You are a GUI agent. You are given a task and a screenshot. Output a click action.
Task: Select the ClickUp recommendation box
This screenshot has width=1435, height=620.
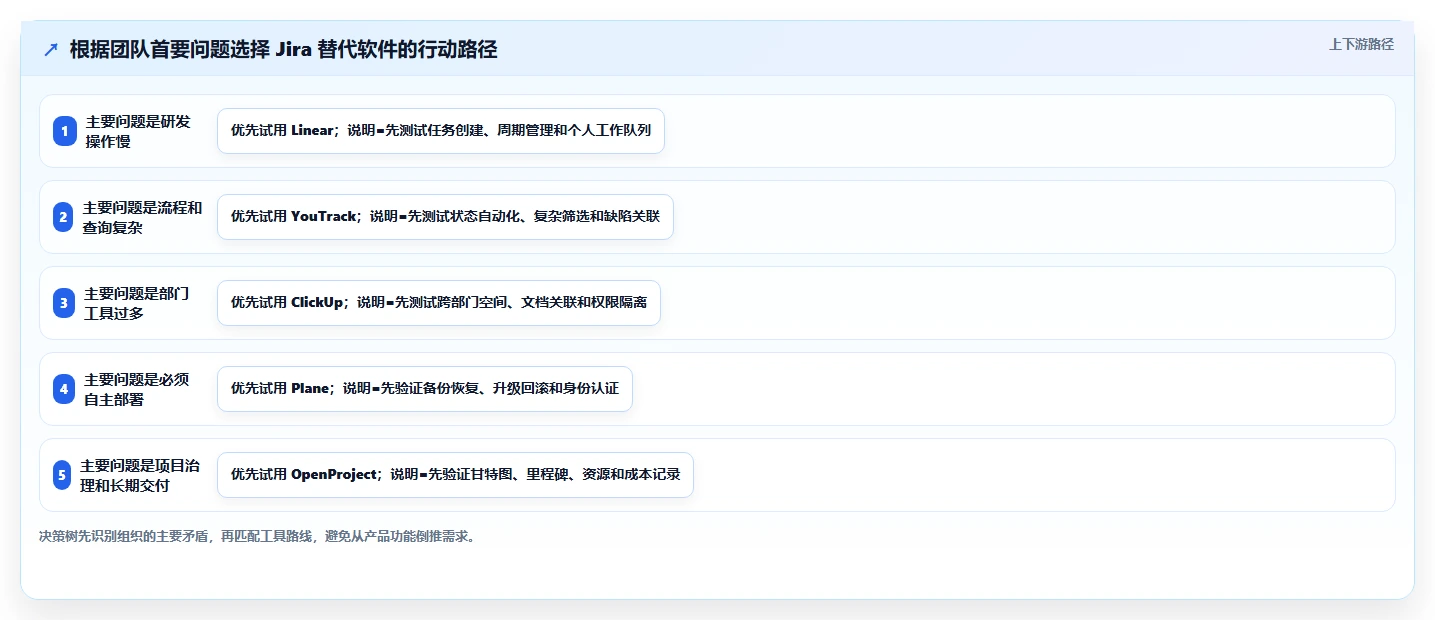click(439, 303)
